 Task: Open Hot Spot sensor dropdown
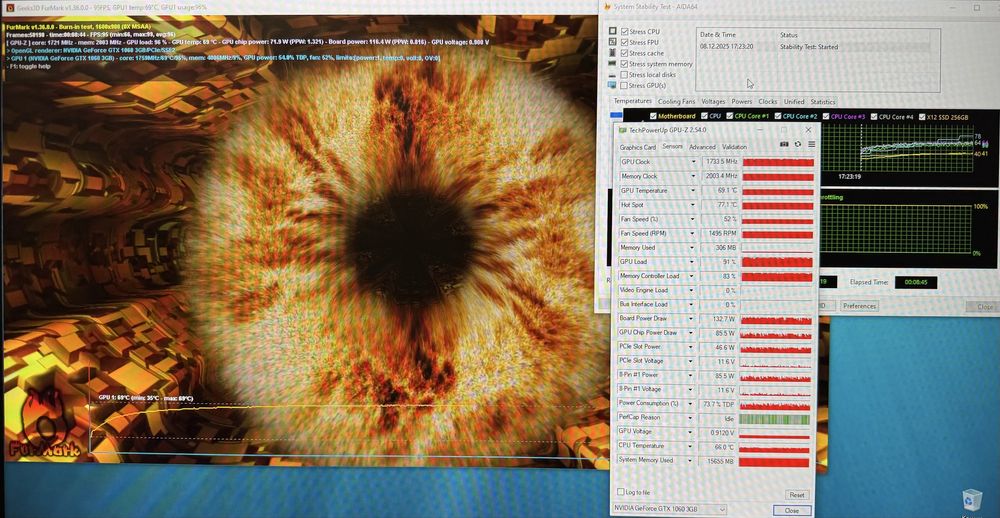pos(693,205)
